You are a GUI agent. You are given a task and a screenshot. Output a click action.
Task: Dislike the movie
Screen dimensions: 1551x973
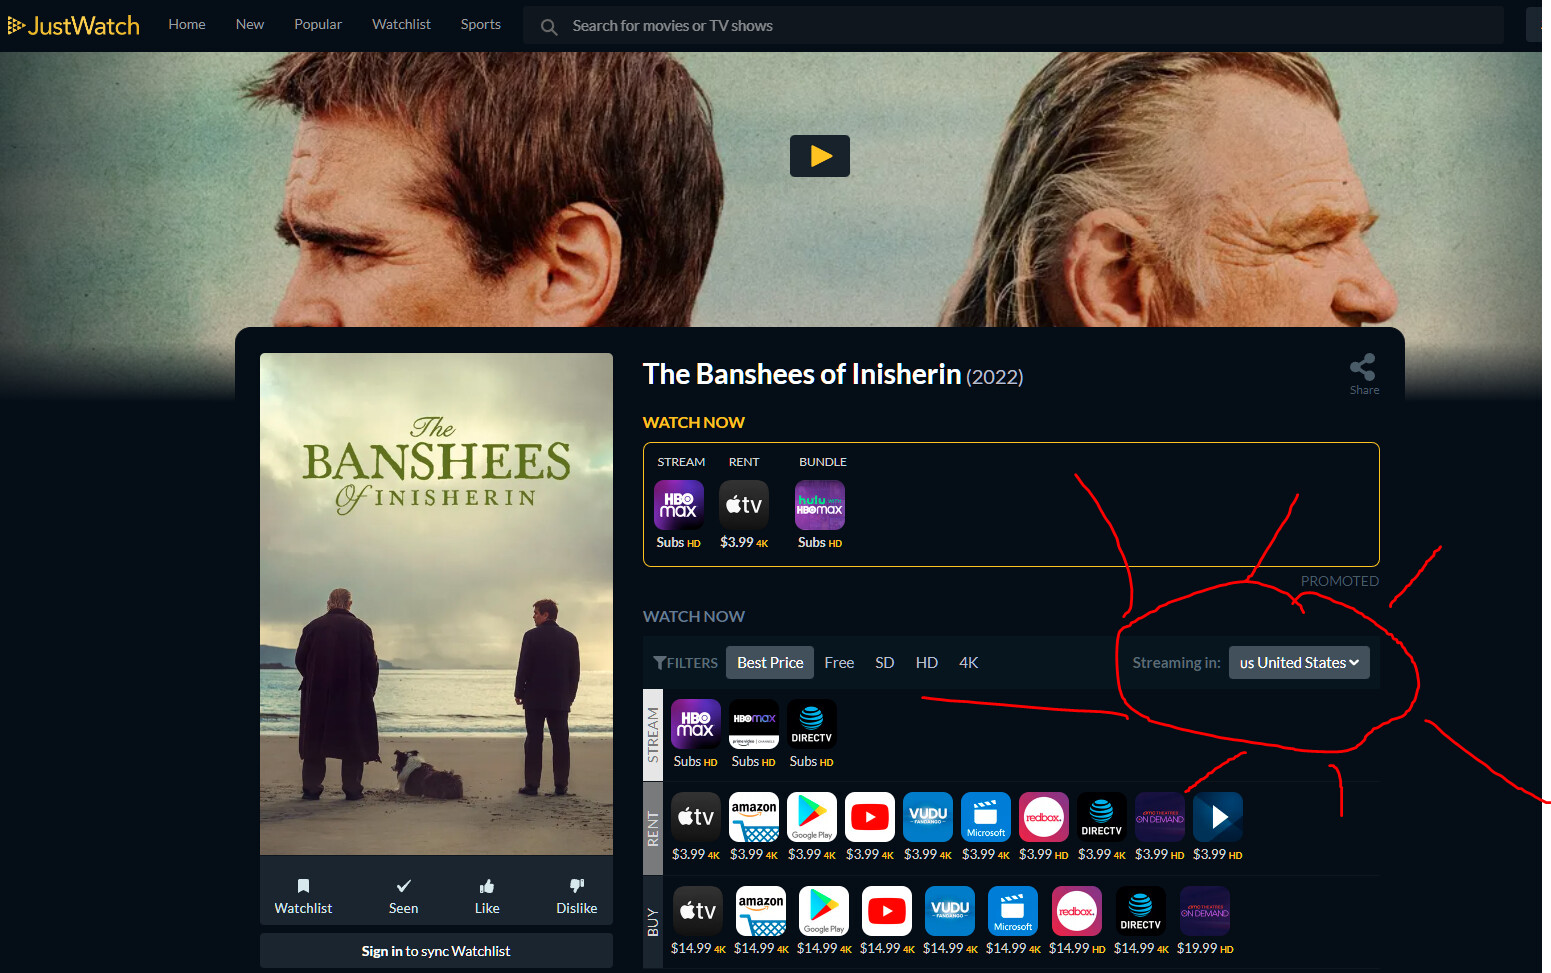(x=576, y=896)
